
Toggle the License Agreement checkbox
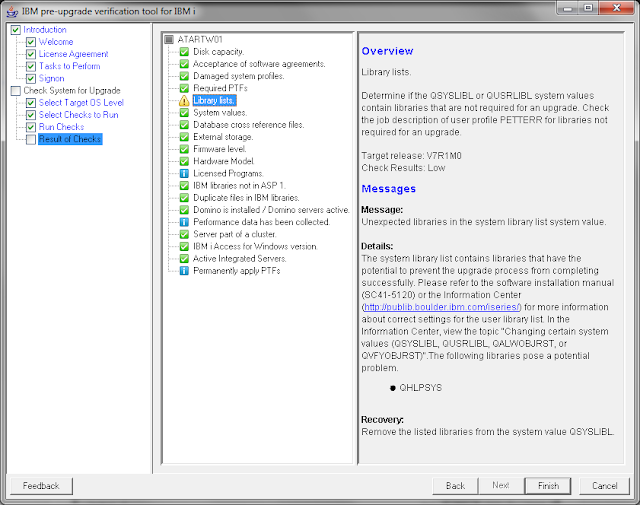(x=31, y=54)
